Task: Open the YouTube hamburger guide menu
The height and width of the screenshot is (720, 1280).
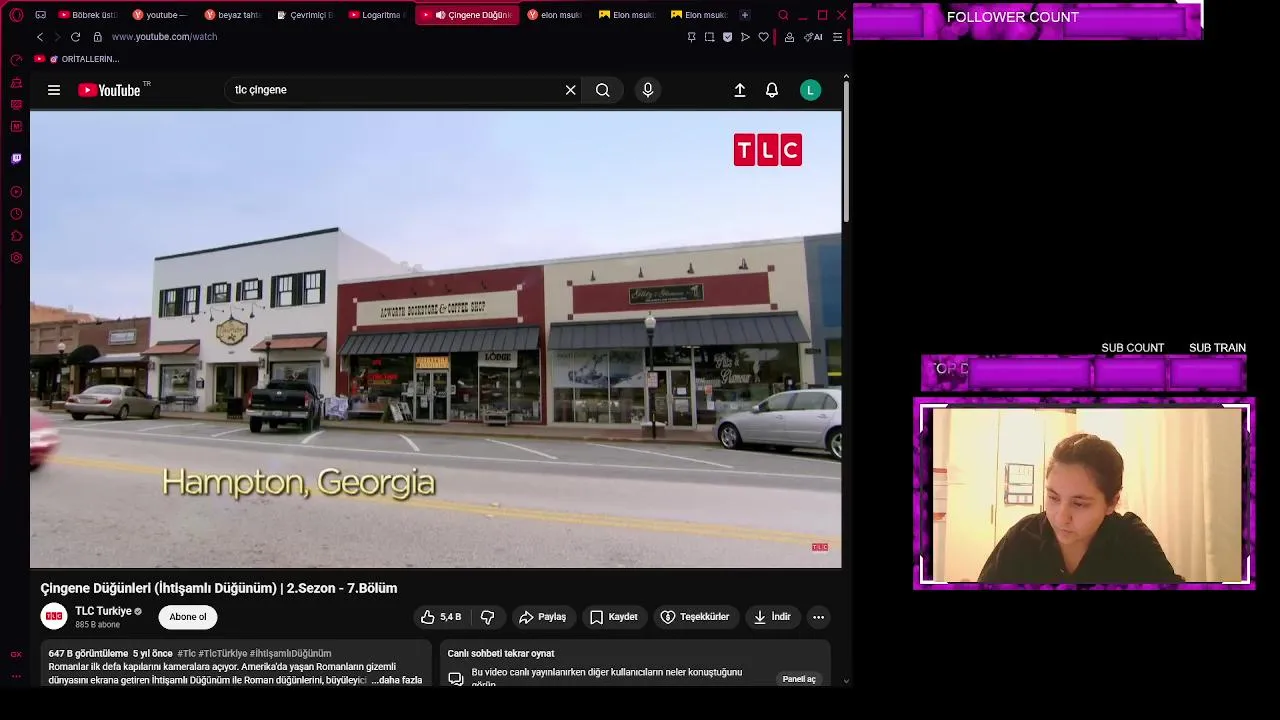Action: (x=54, y=90)
